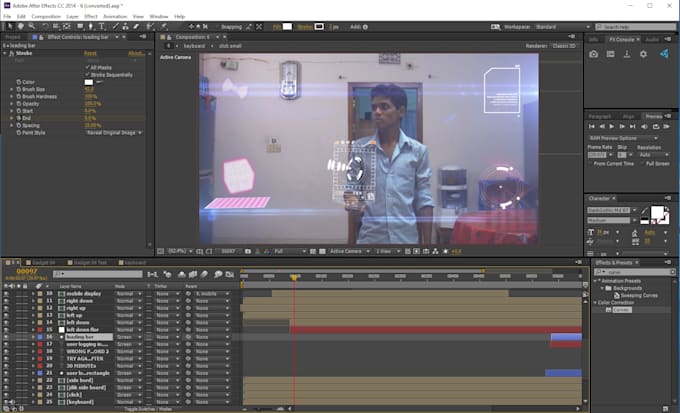Viewport: 680px width, 413px height.
Task: Select the Pen tool
Action: click(91, 26)
